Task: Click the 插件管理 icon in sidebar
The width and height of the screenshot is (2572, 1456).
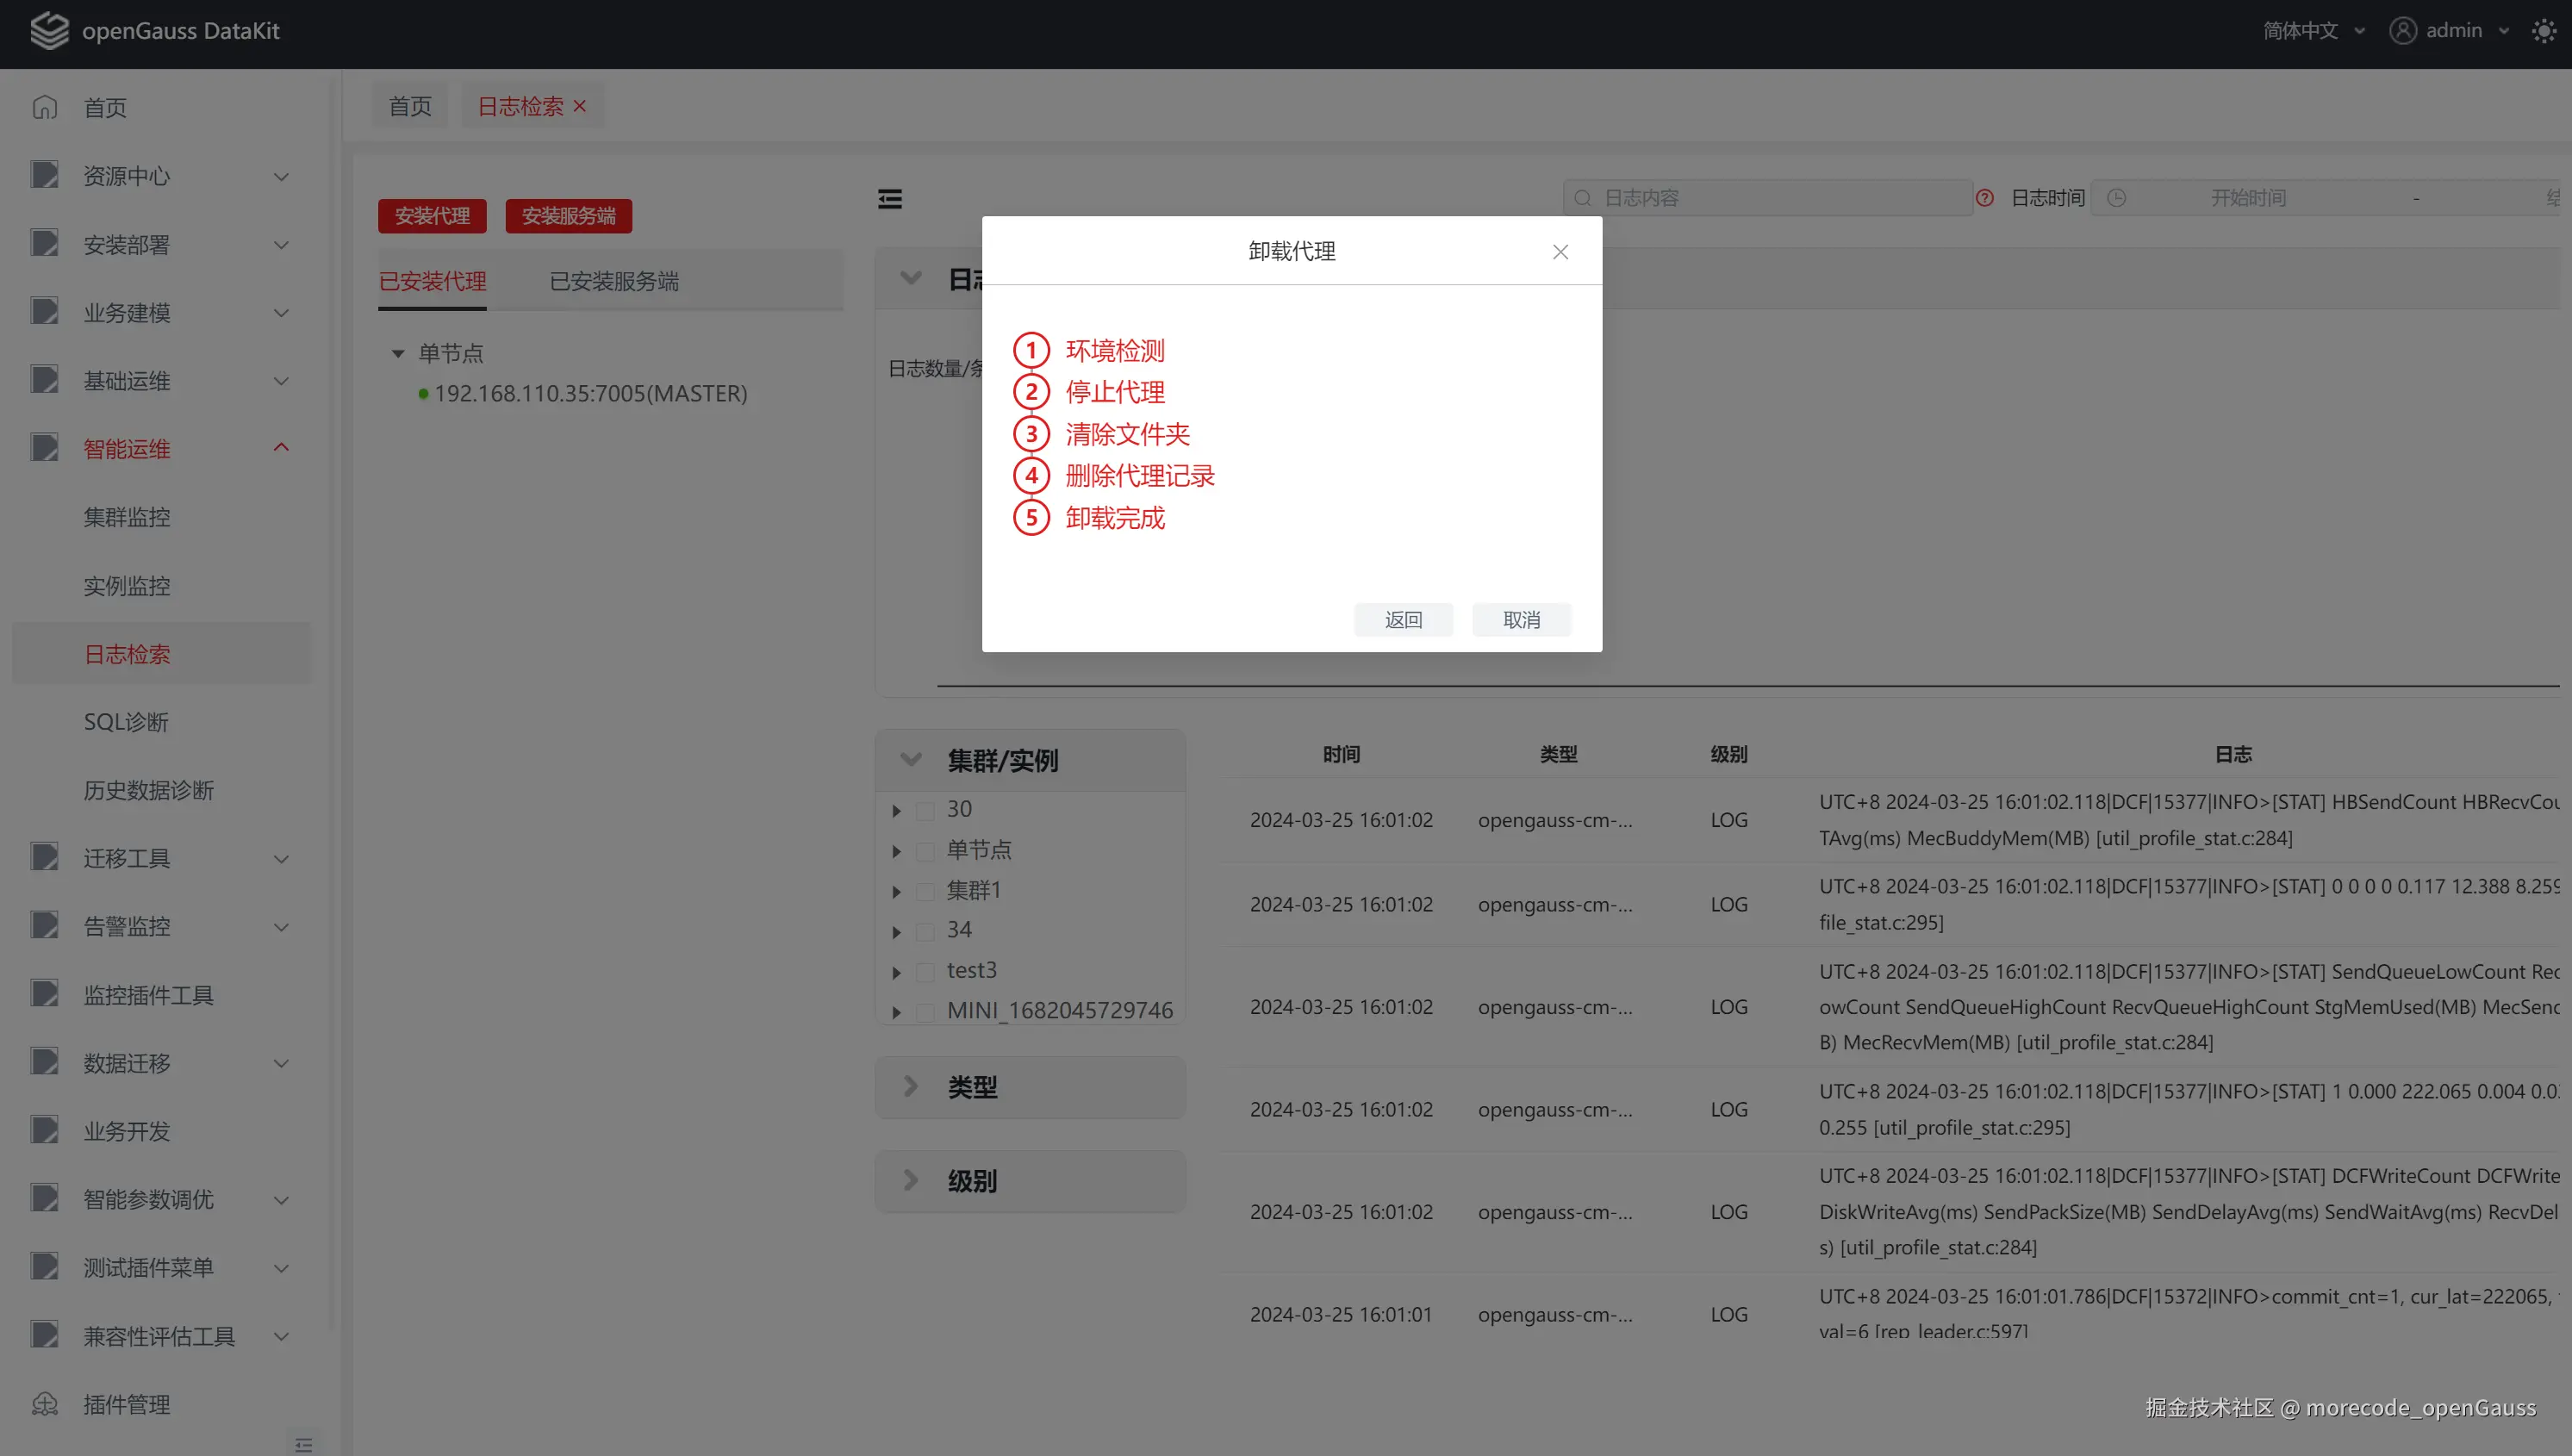Action: tap(45, 1404)
